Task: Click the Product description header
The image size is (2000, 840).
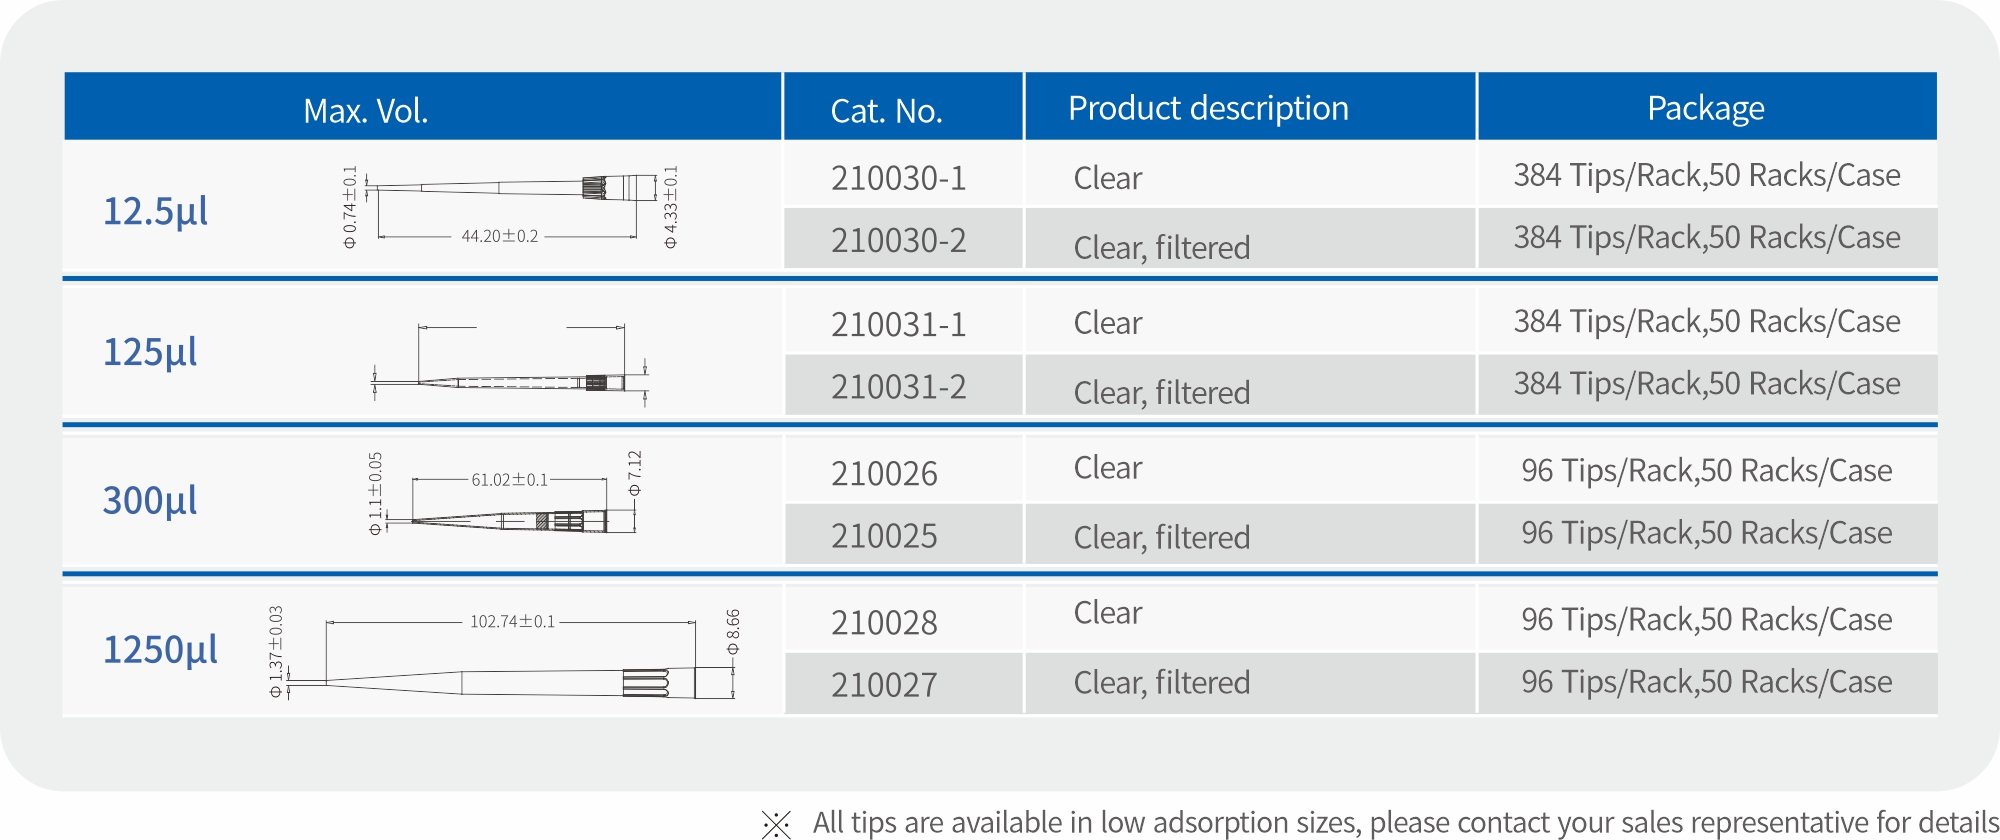Action: pos(1208,108)
